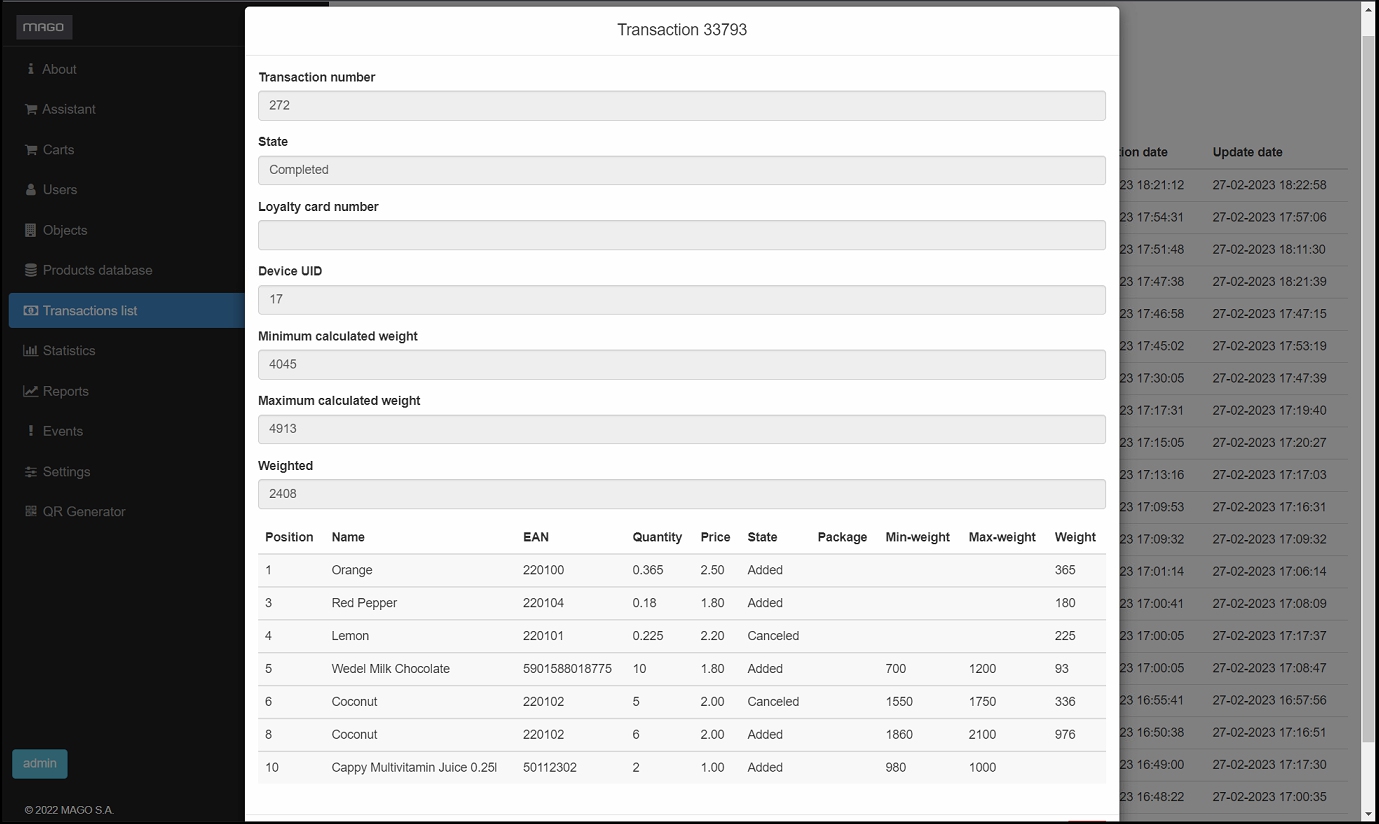Click the Carts sidebar icon
This screenshot has width=1379, height=824.
(x=31, y=150)
